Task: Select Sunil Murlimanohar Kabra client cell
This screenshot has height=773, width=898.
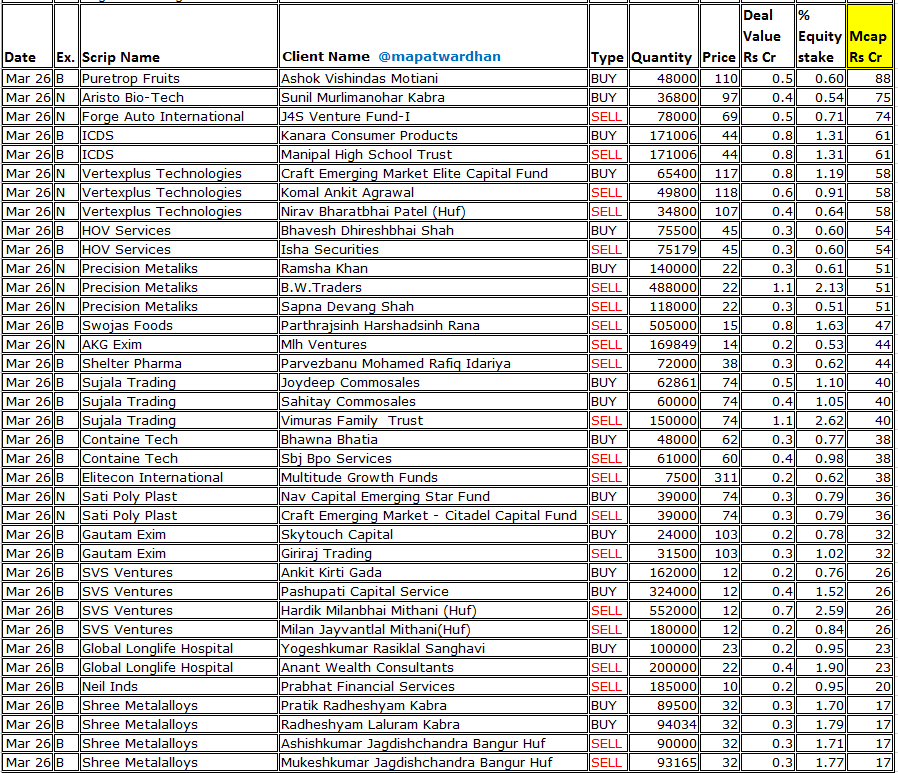Action: tap(433, 97)
